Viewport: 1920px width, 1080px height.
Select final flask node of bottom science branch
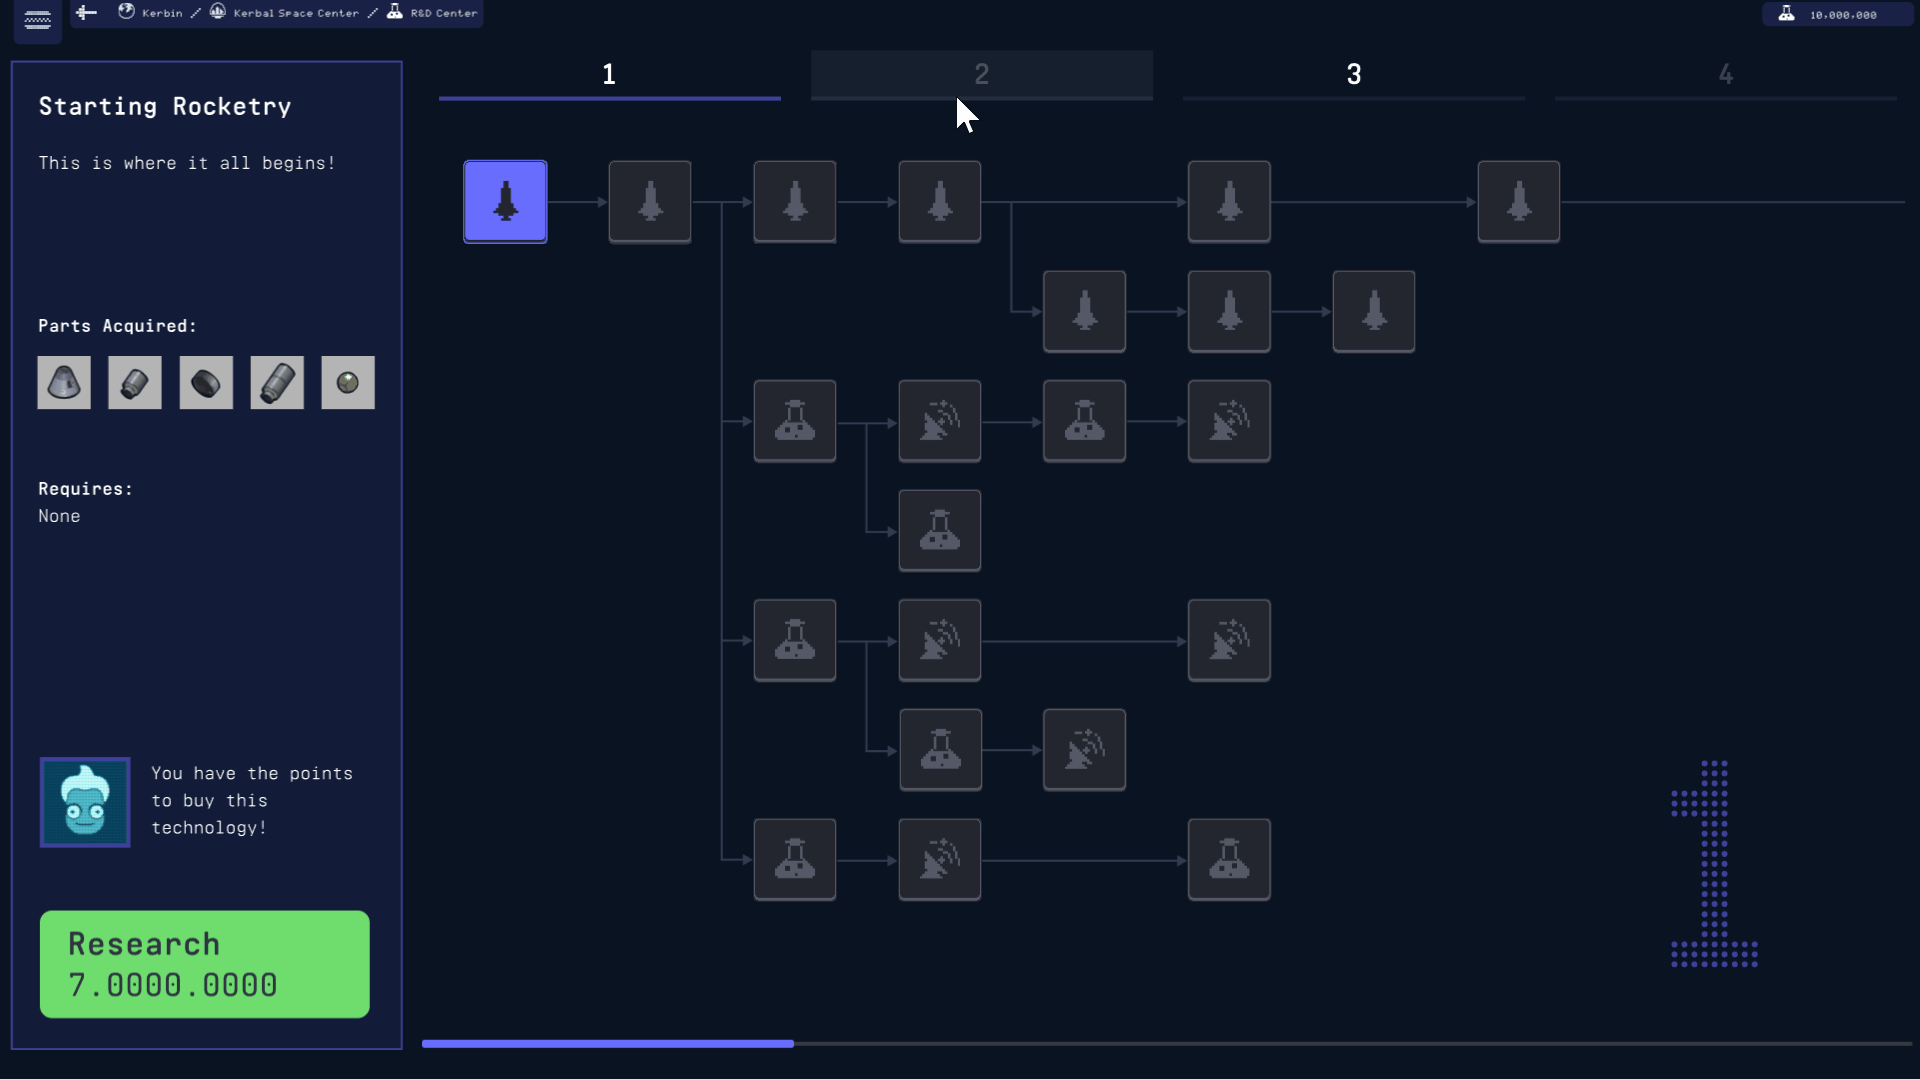(x=1229, y=860)
